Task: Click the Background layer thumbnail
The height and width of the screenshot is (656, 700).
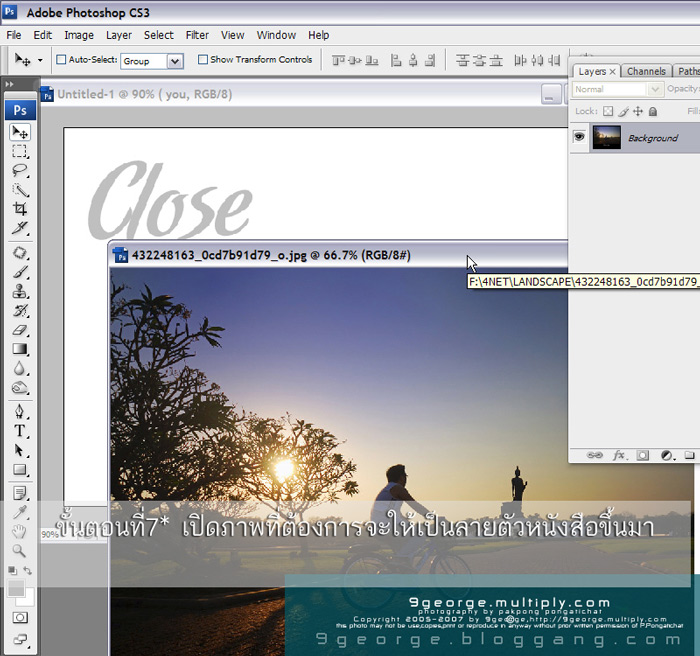Action: (x=606, y=137)
